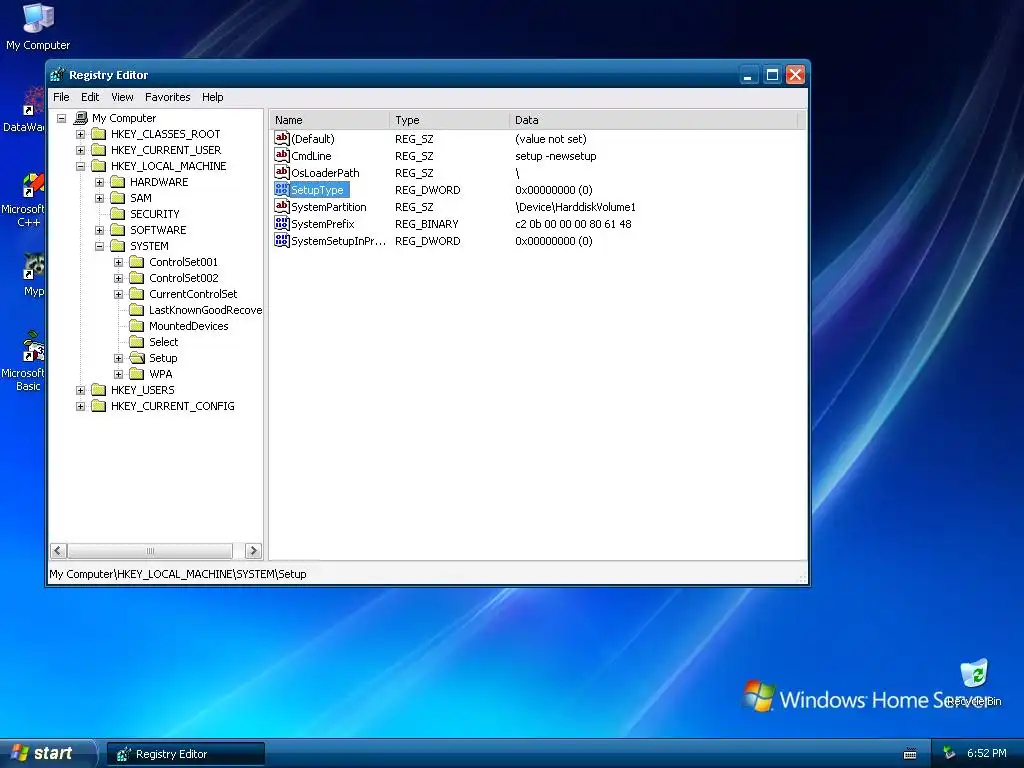Open the File menu

61,97
